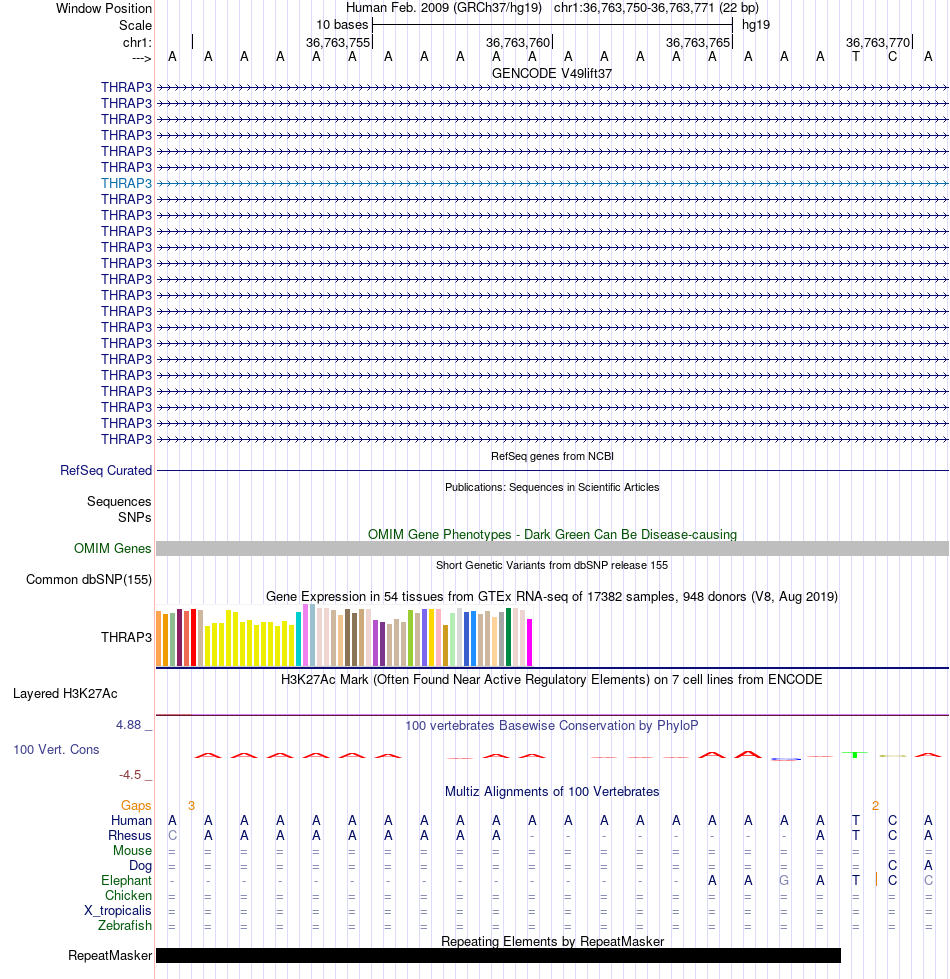Click the orange gap count 3
Screen dimensions: 950x979
191,805
